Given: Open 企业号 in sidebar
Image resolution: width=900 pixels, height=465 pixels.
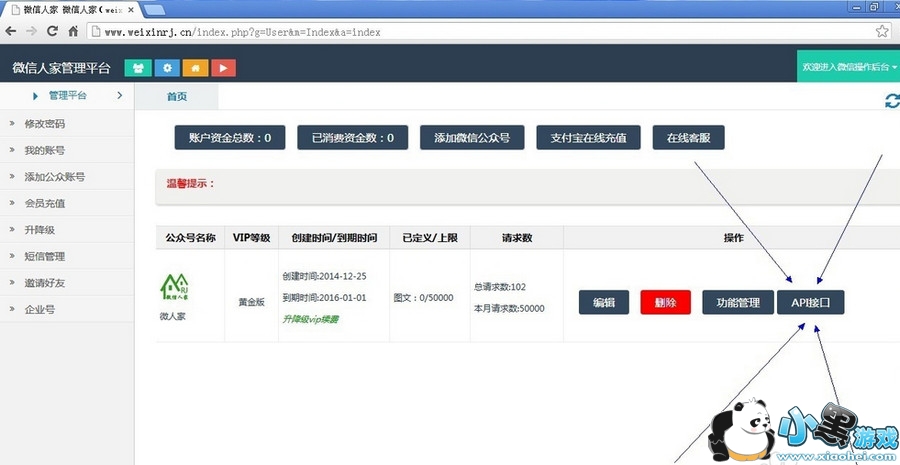Looking at the screenshot, I should click(x=67, y=309).
